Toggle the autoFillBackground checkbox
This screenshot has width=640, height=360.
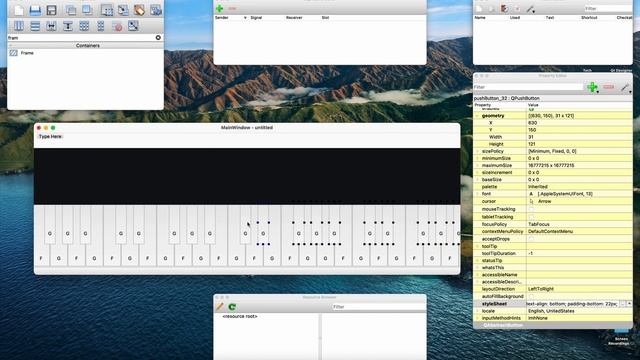[x=531, y=296]
